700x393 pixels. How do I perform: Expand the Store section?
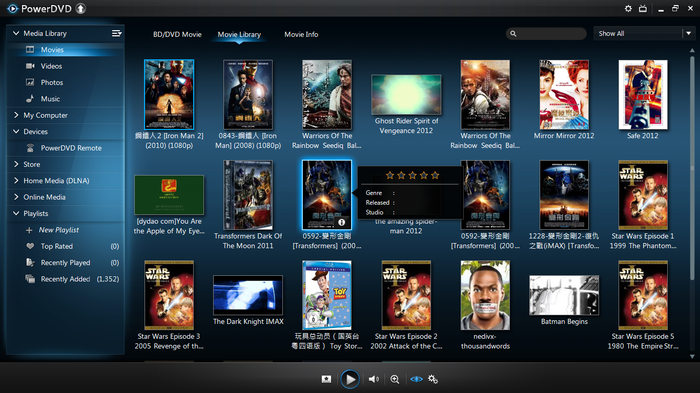[16, 164]
